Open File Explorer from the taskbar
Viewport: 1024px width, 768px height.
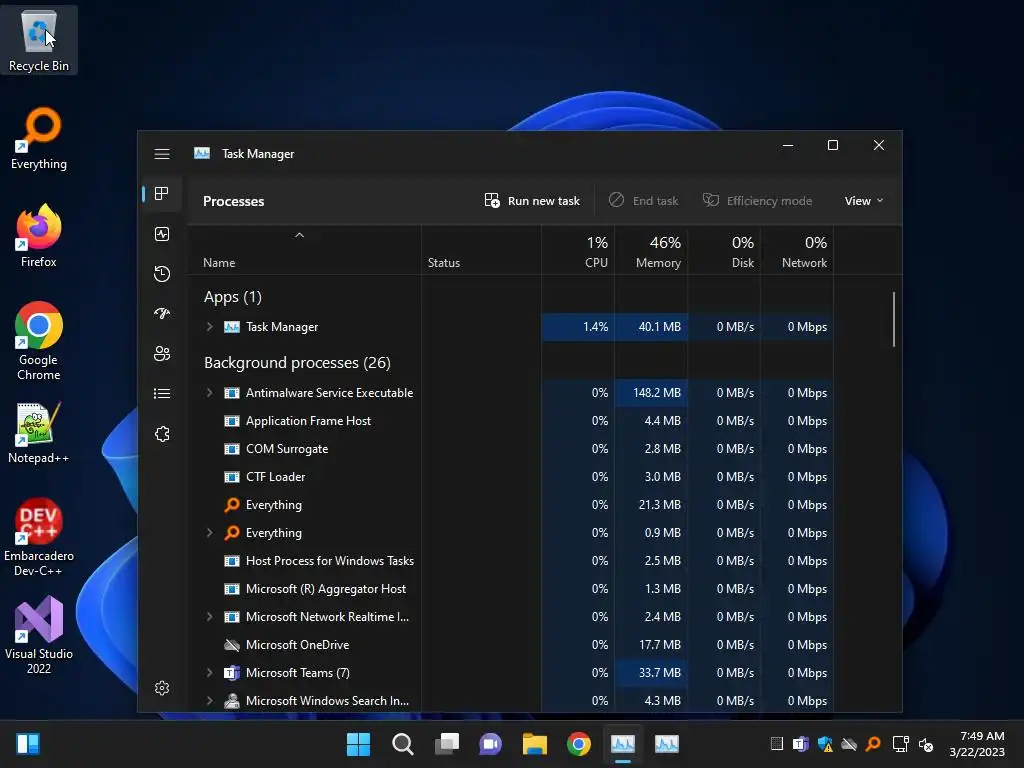(534, 744)
